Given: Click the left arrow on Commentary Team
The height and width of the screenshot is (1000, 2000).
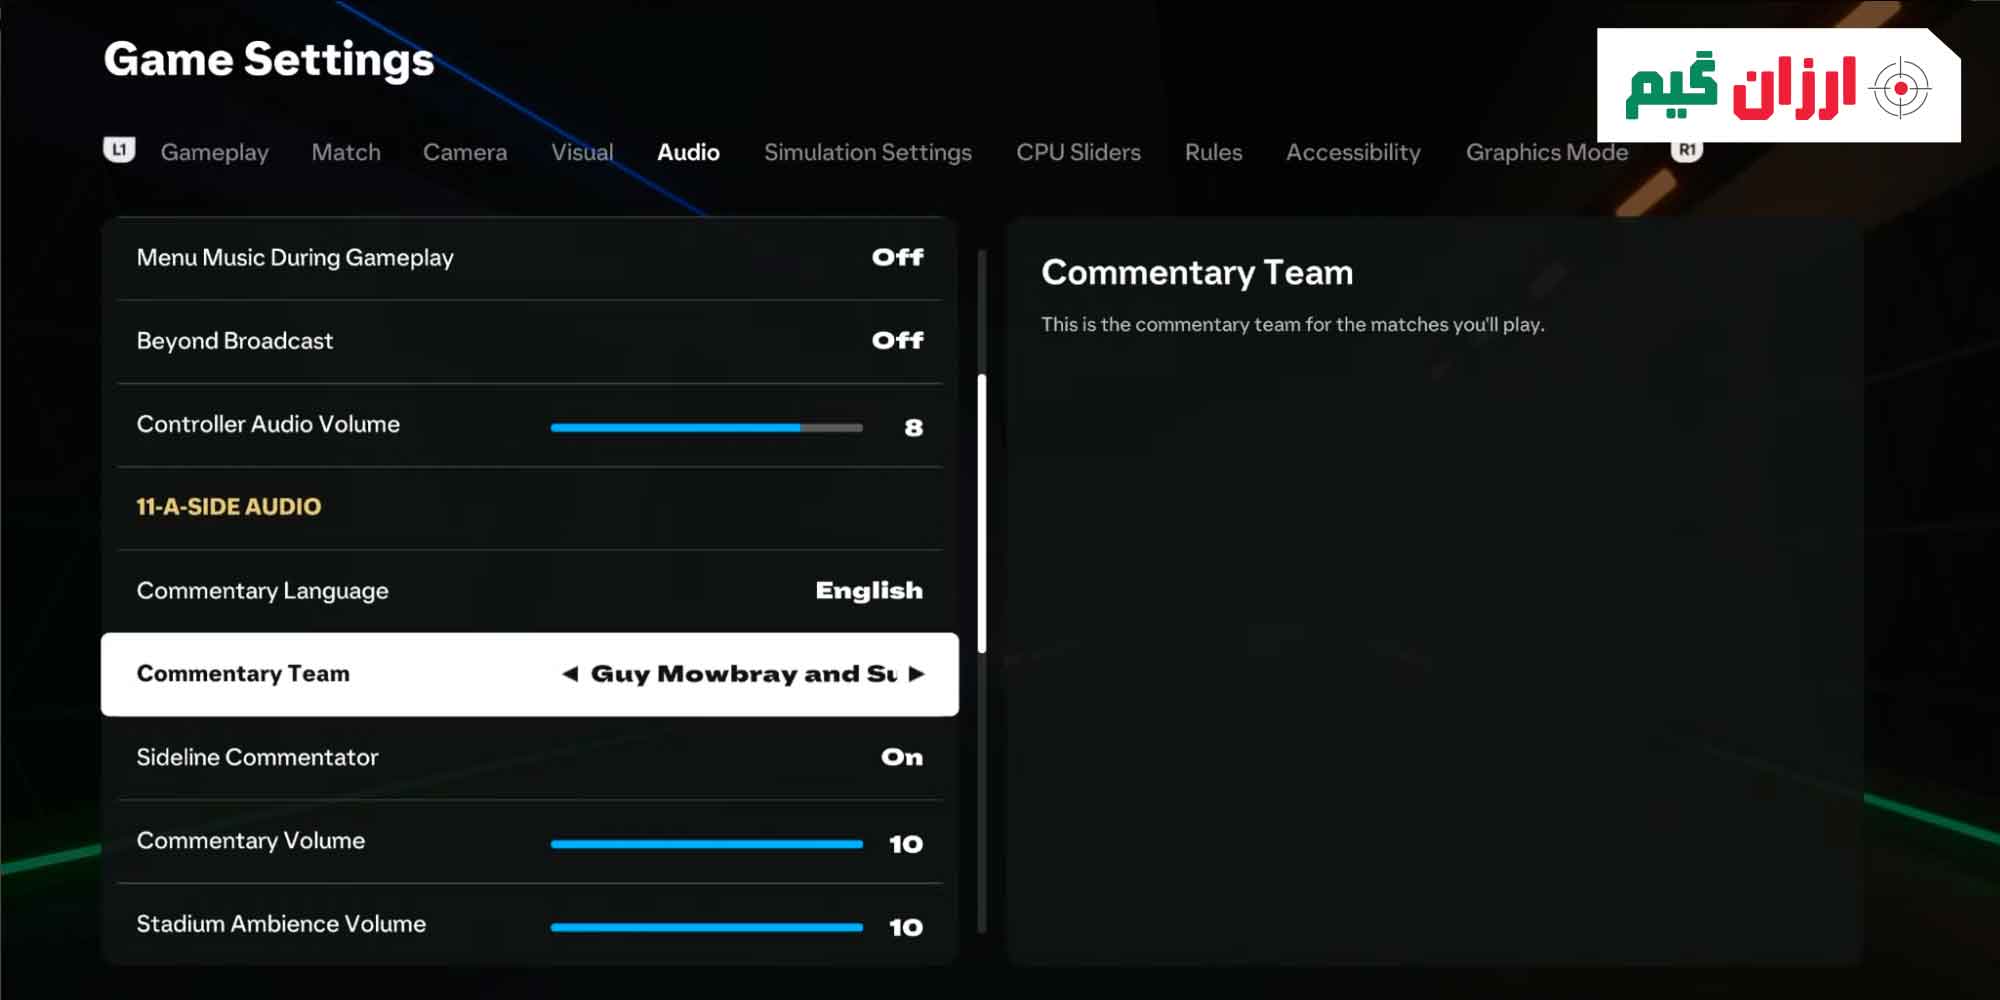Looking at the screenshot, I should (x=570, y=674).
